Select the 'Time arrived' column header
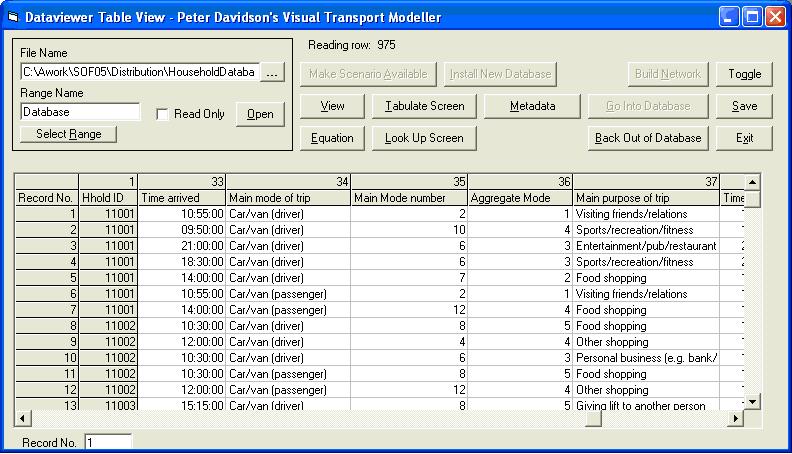 [x=182, y=198]
